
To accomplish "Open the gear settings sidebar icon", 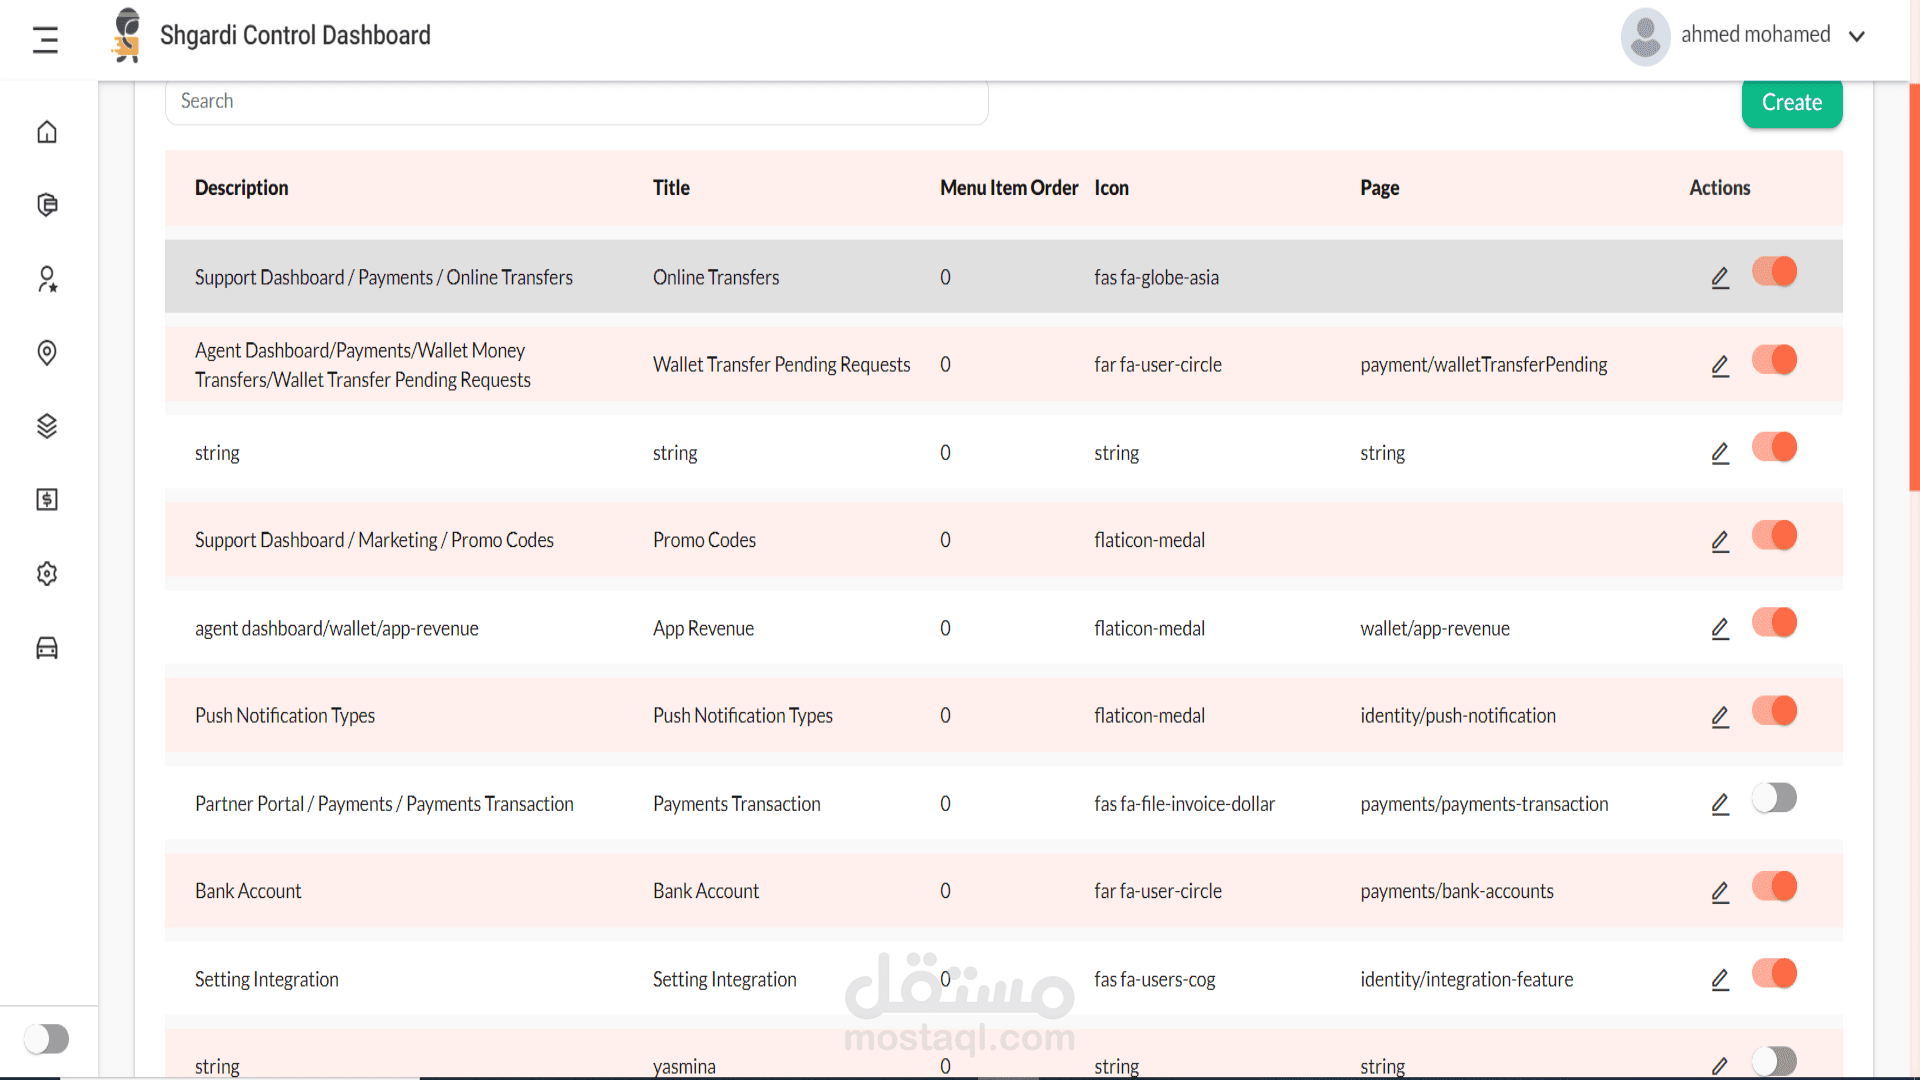I will (x=47, y=573).
